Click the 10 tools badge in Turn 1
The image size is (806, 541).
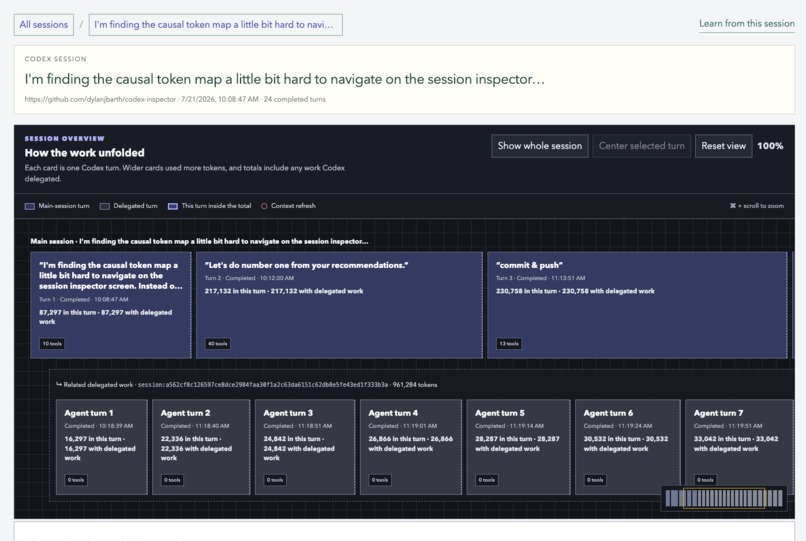pyautogui.click(x=52, y=344)
